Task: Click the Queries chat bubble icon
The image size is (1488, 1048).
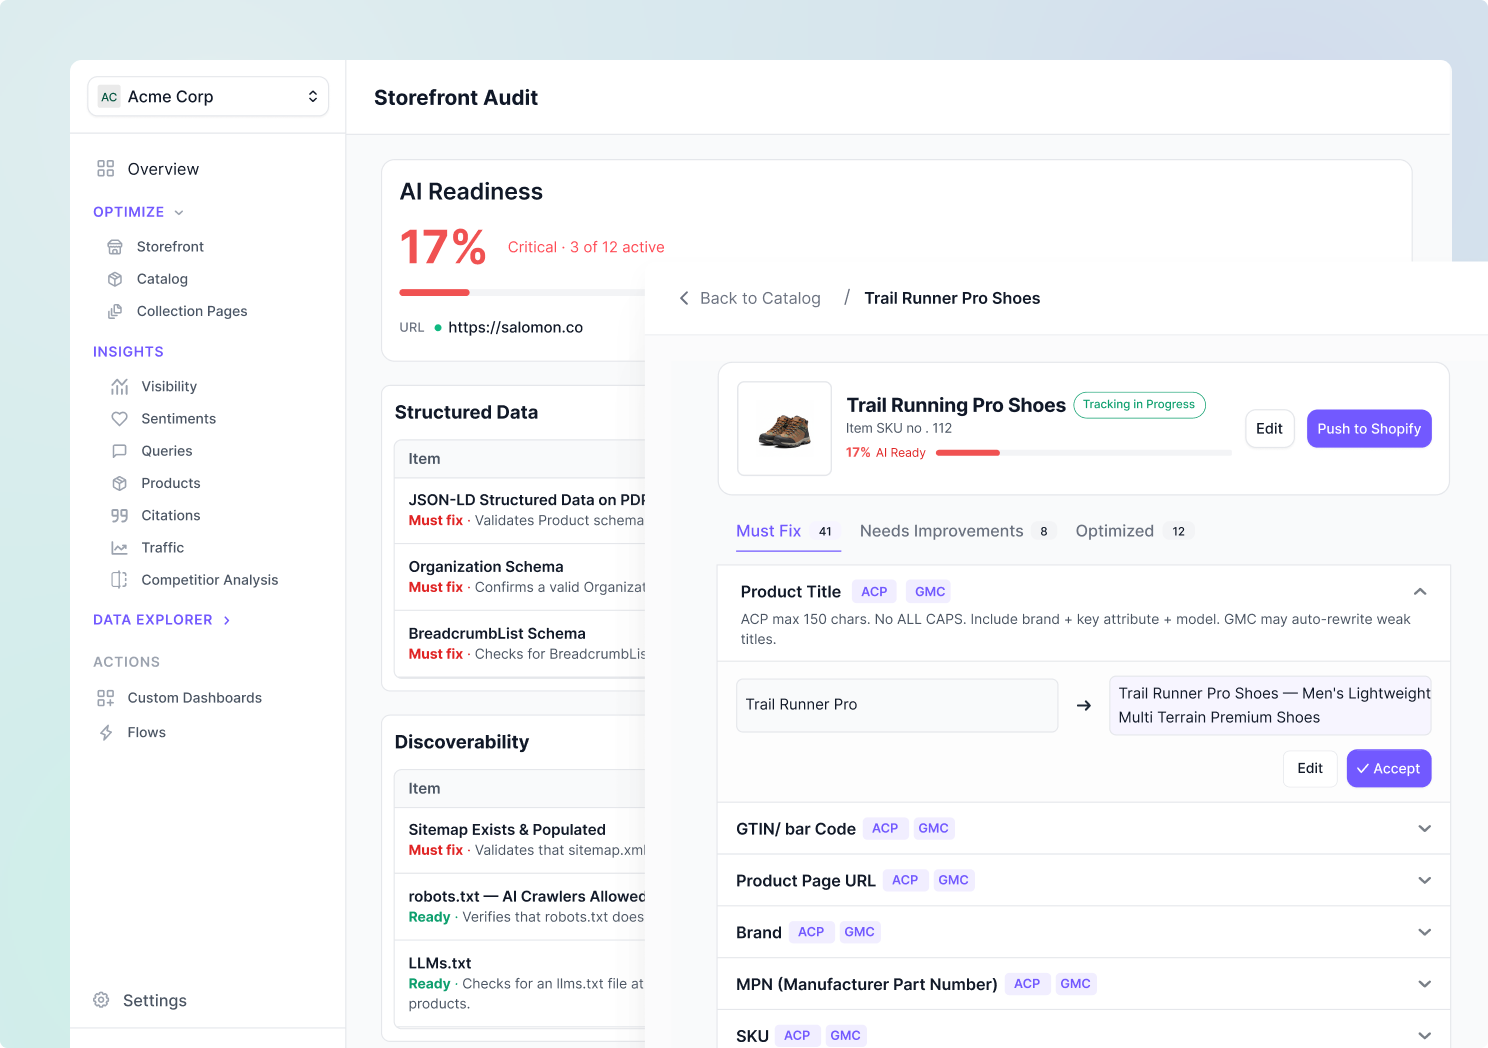Action: [x=119, y=451]
